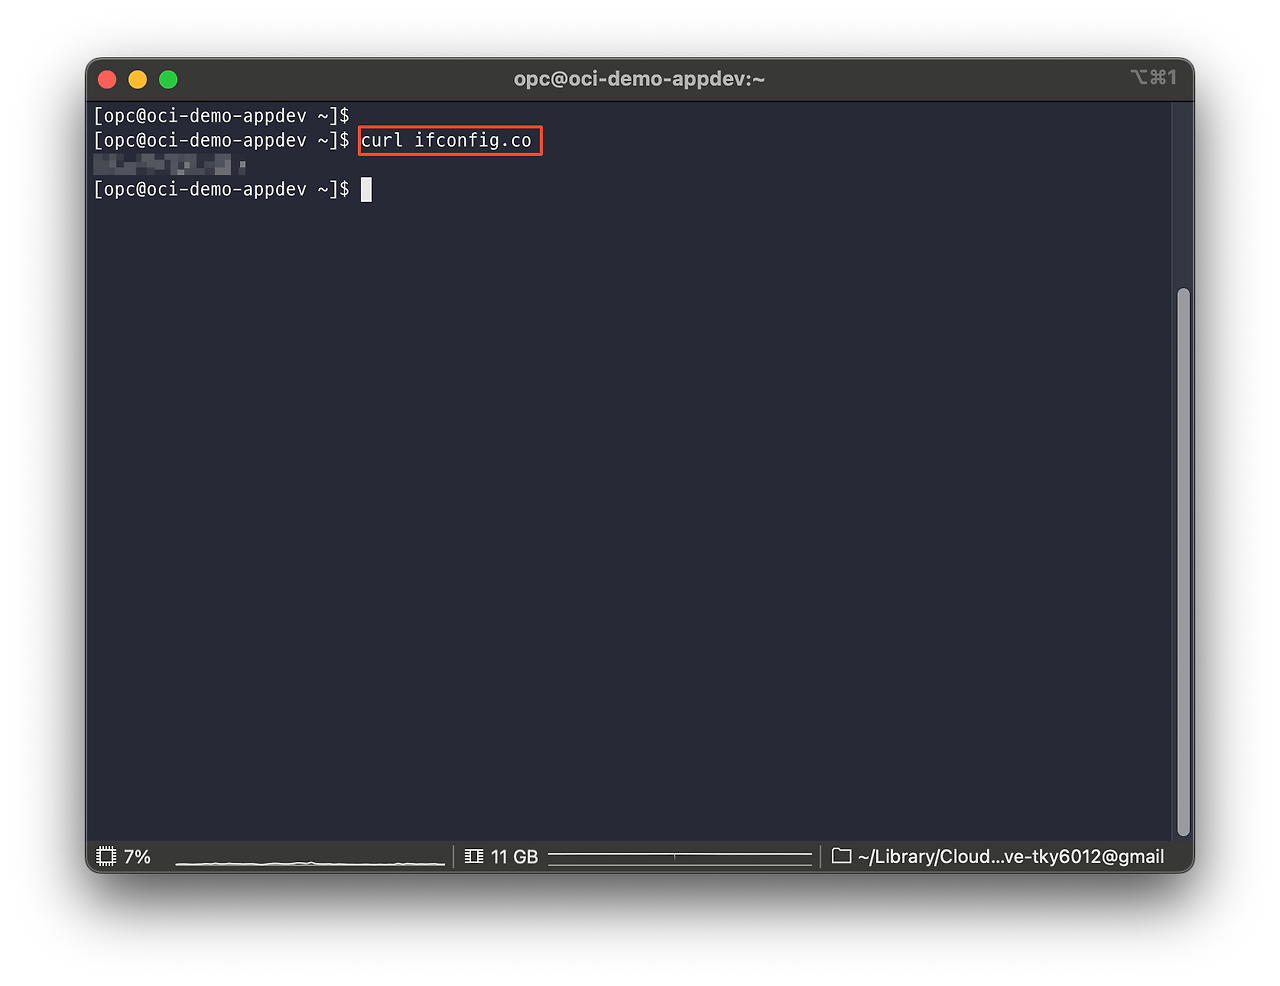
Task: Click the CPU chip icon in status bar
Action: click(x=106, y=857)
